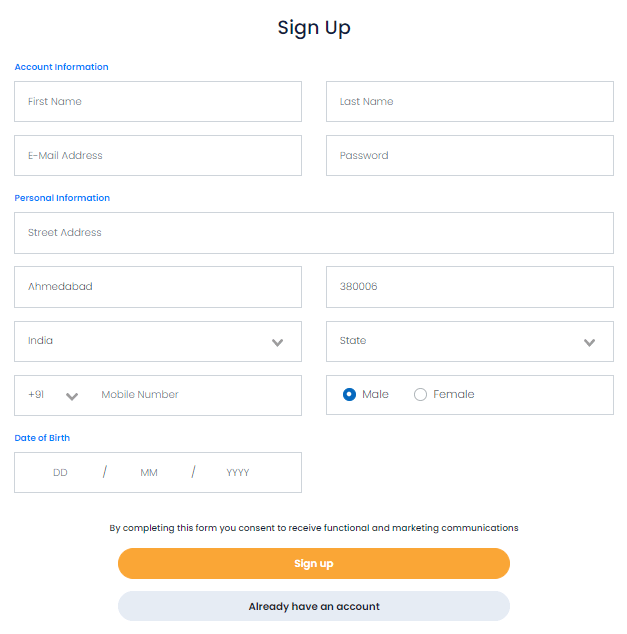
Task: Select the Male radio button
Action: click(349, 395)
